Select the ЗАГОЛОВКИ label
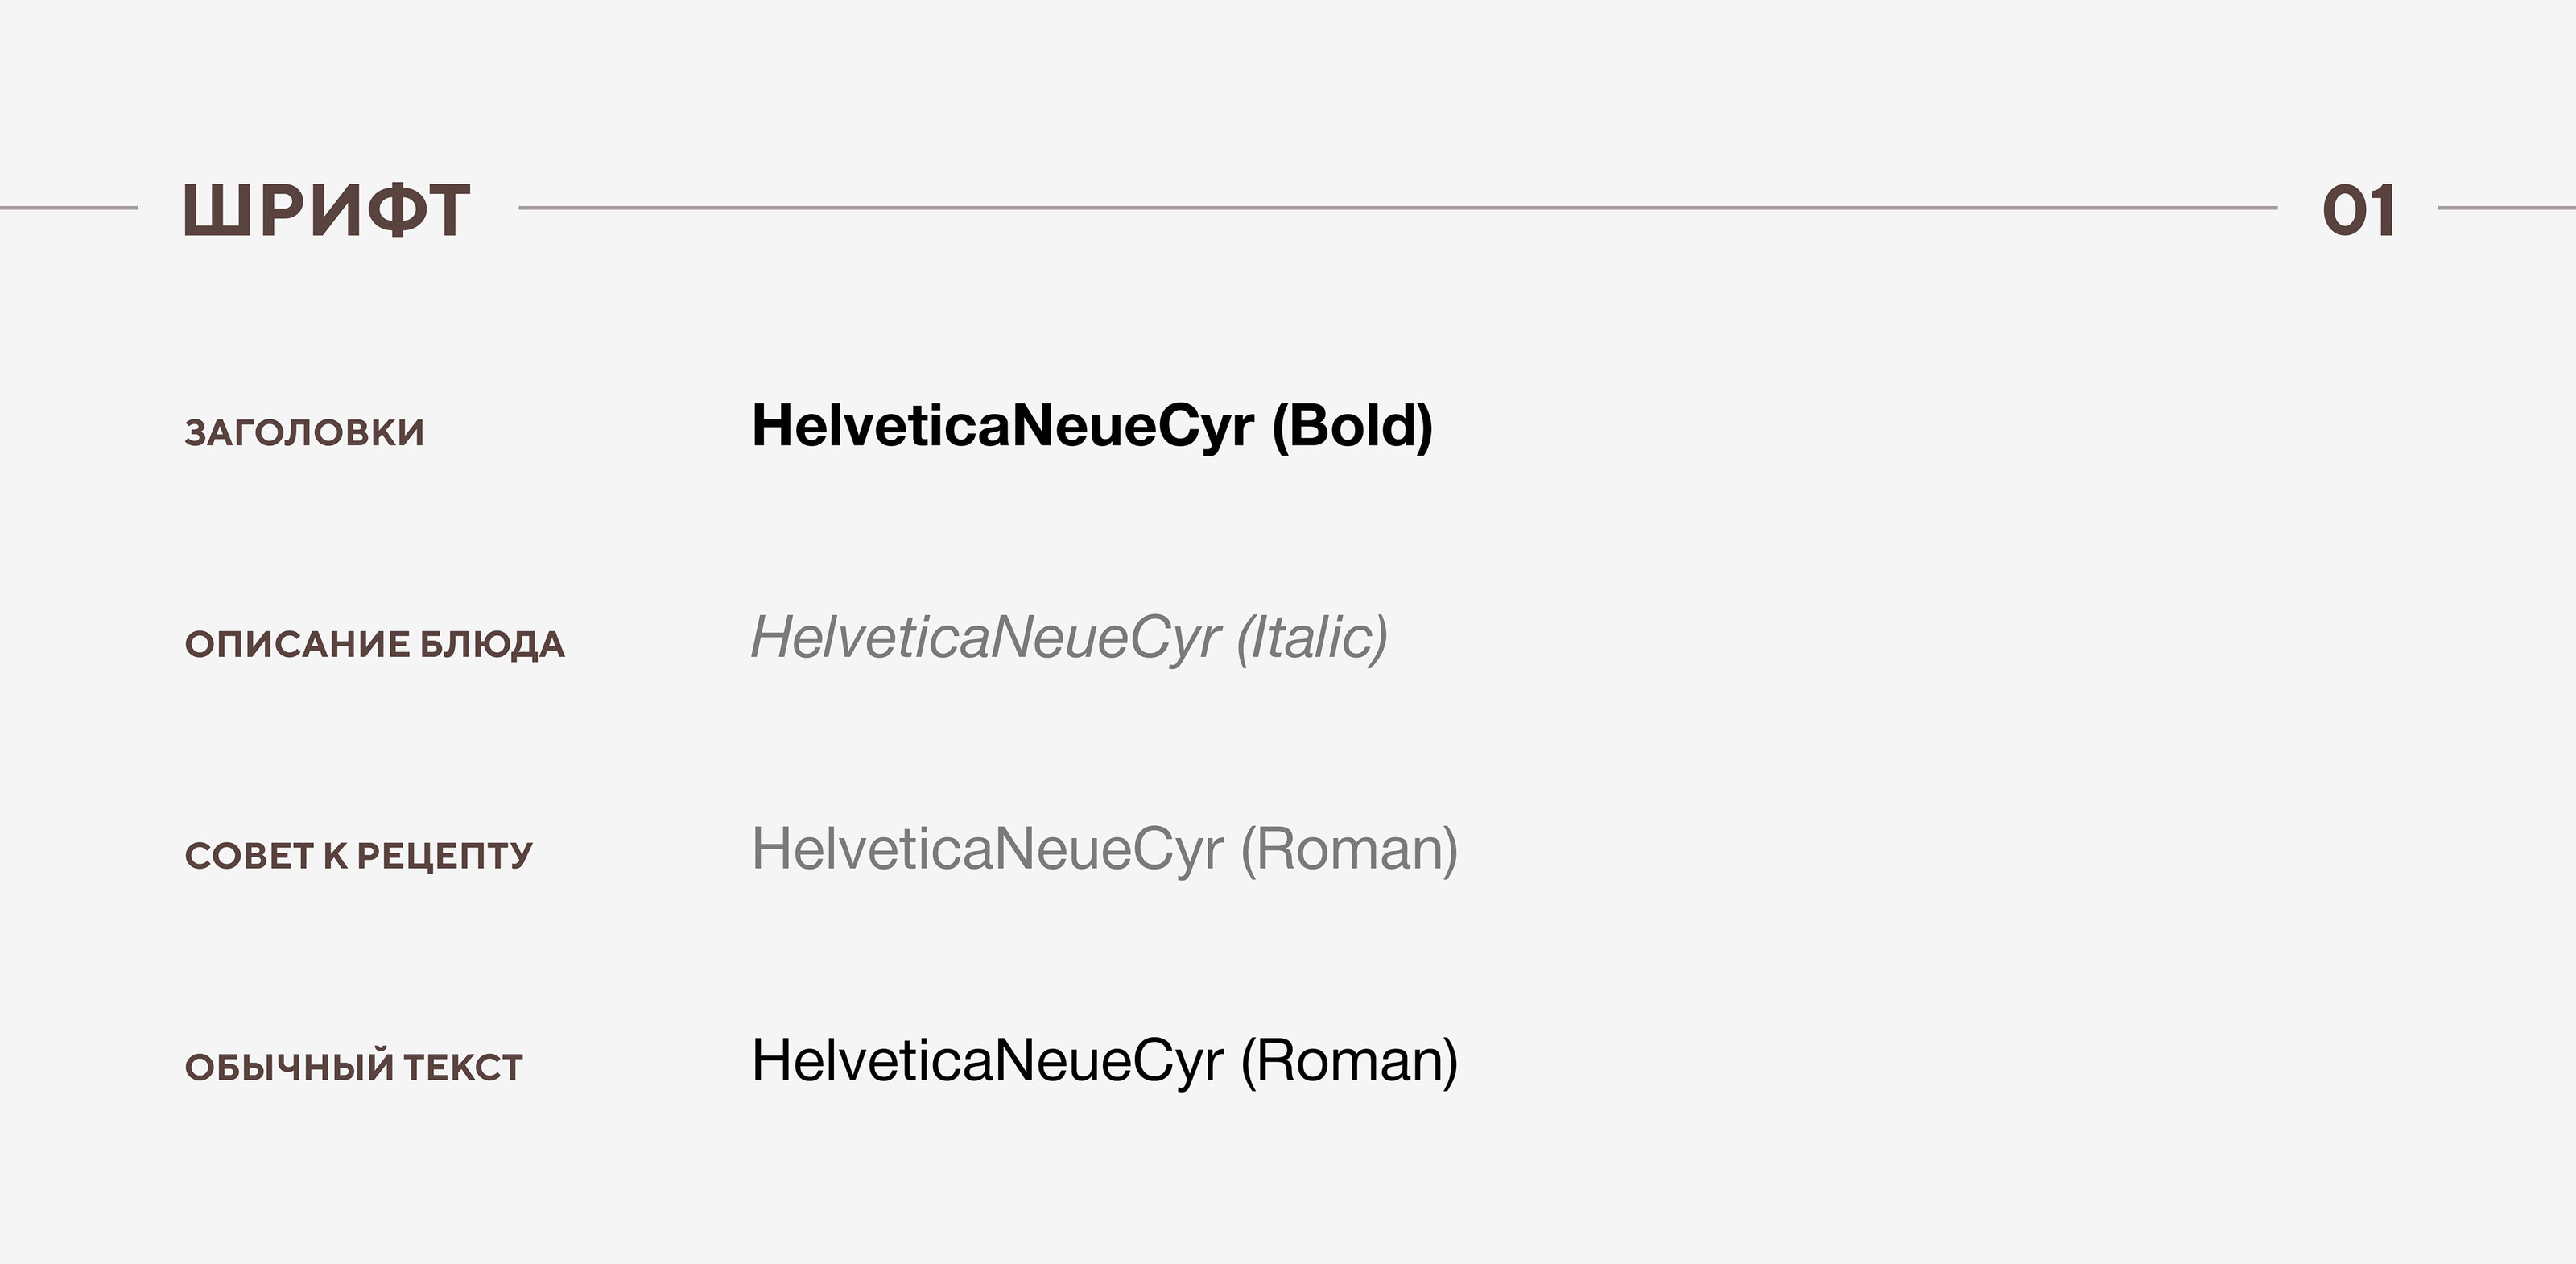Screen dimensions: 2576x1264 [x=305, y=432]
